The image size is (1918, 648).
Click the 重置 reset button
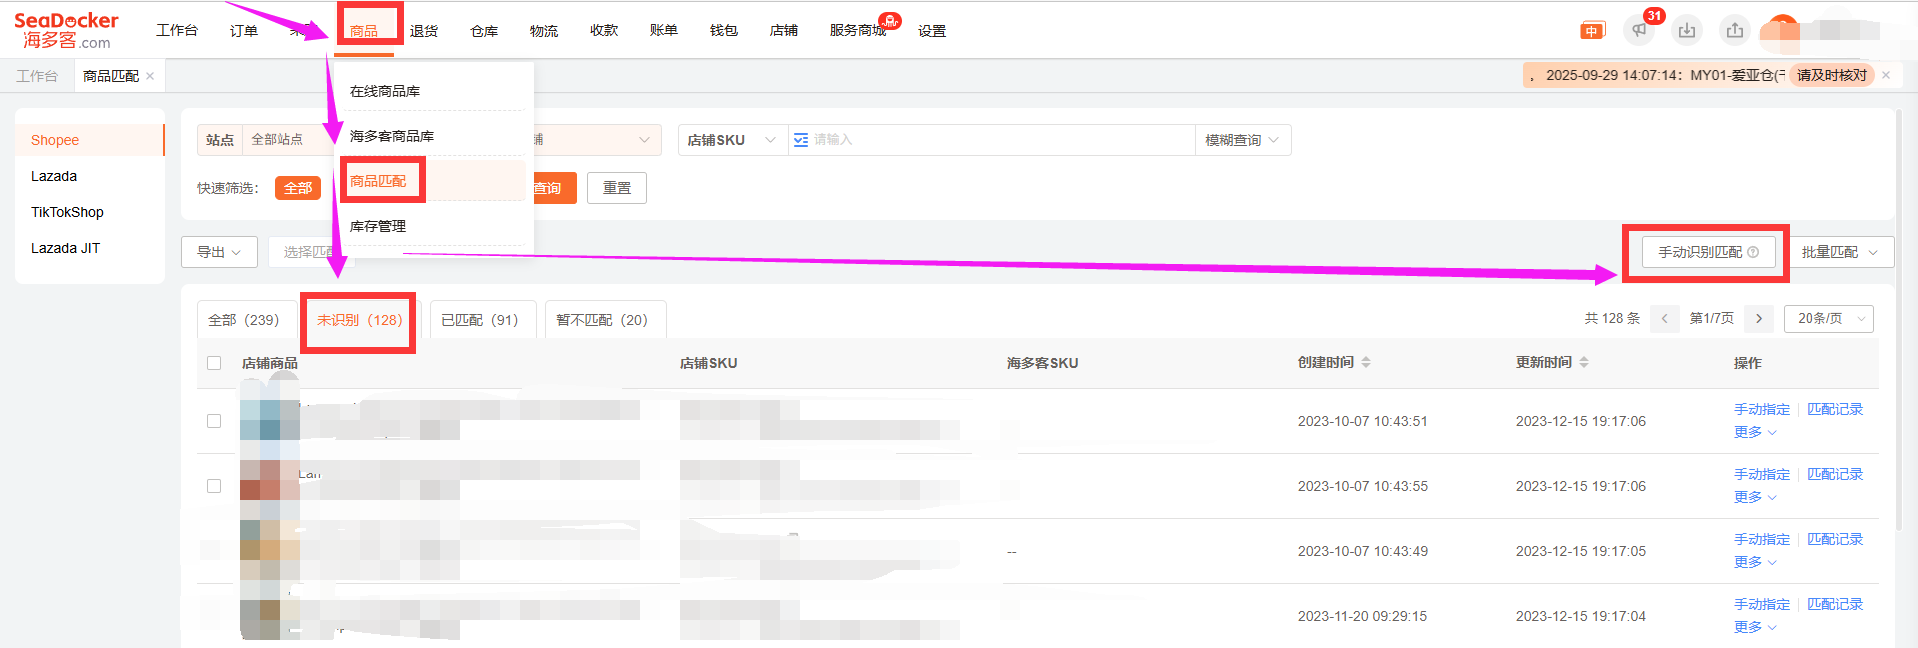(x=617, y=188)
